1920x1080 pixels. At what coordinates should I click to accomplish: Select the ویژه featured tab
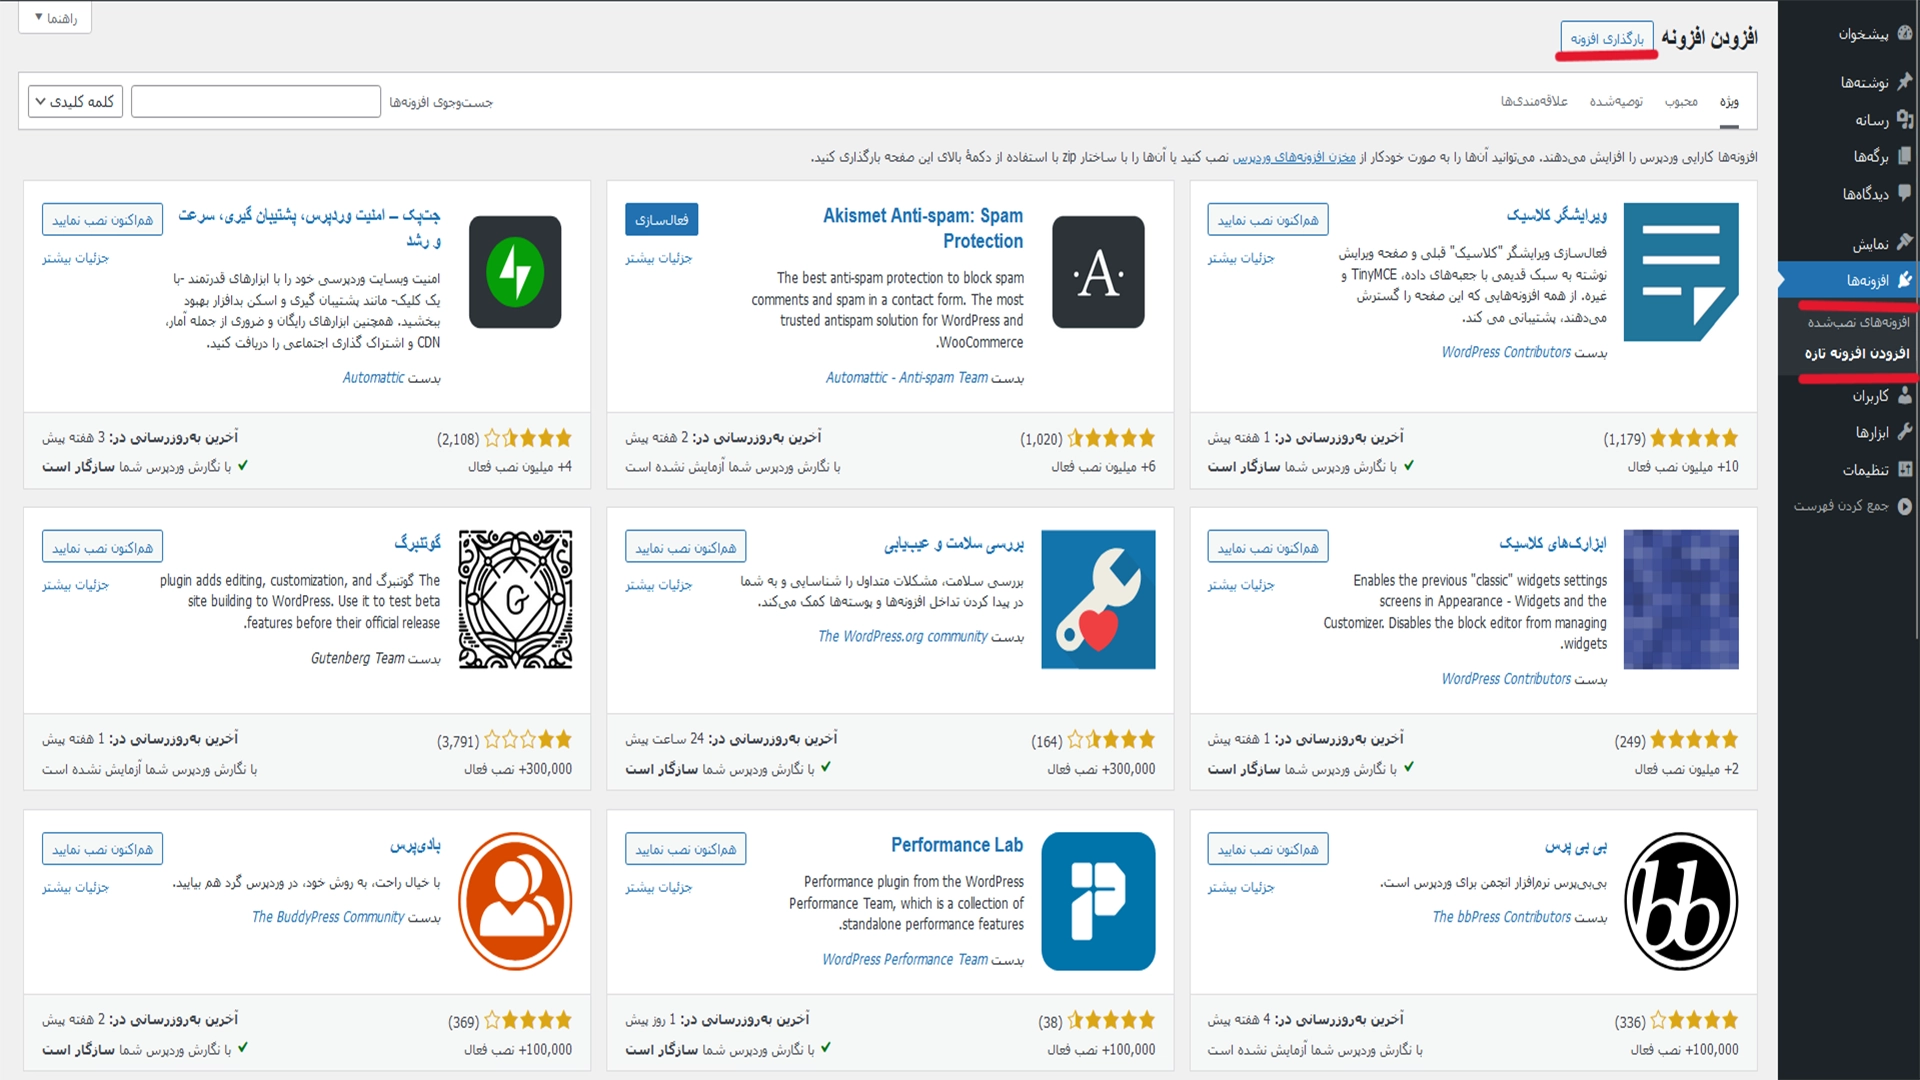[1729, 101]
